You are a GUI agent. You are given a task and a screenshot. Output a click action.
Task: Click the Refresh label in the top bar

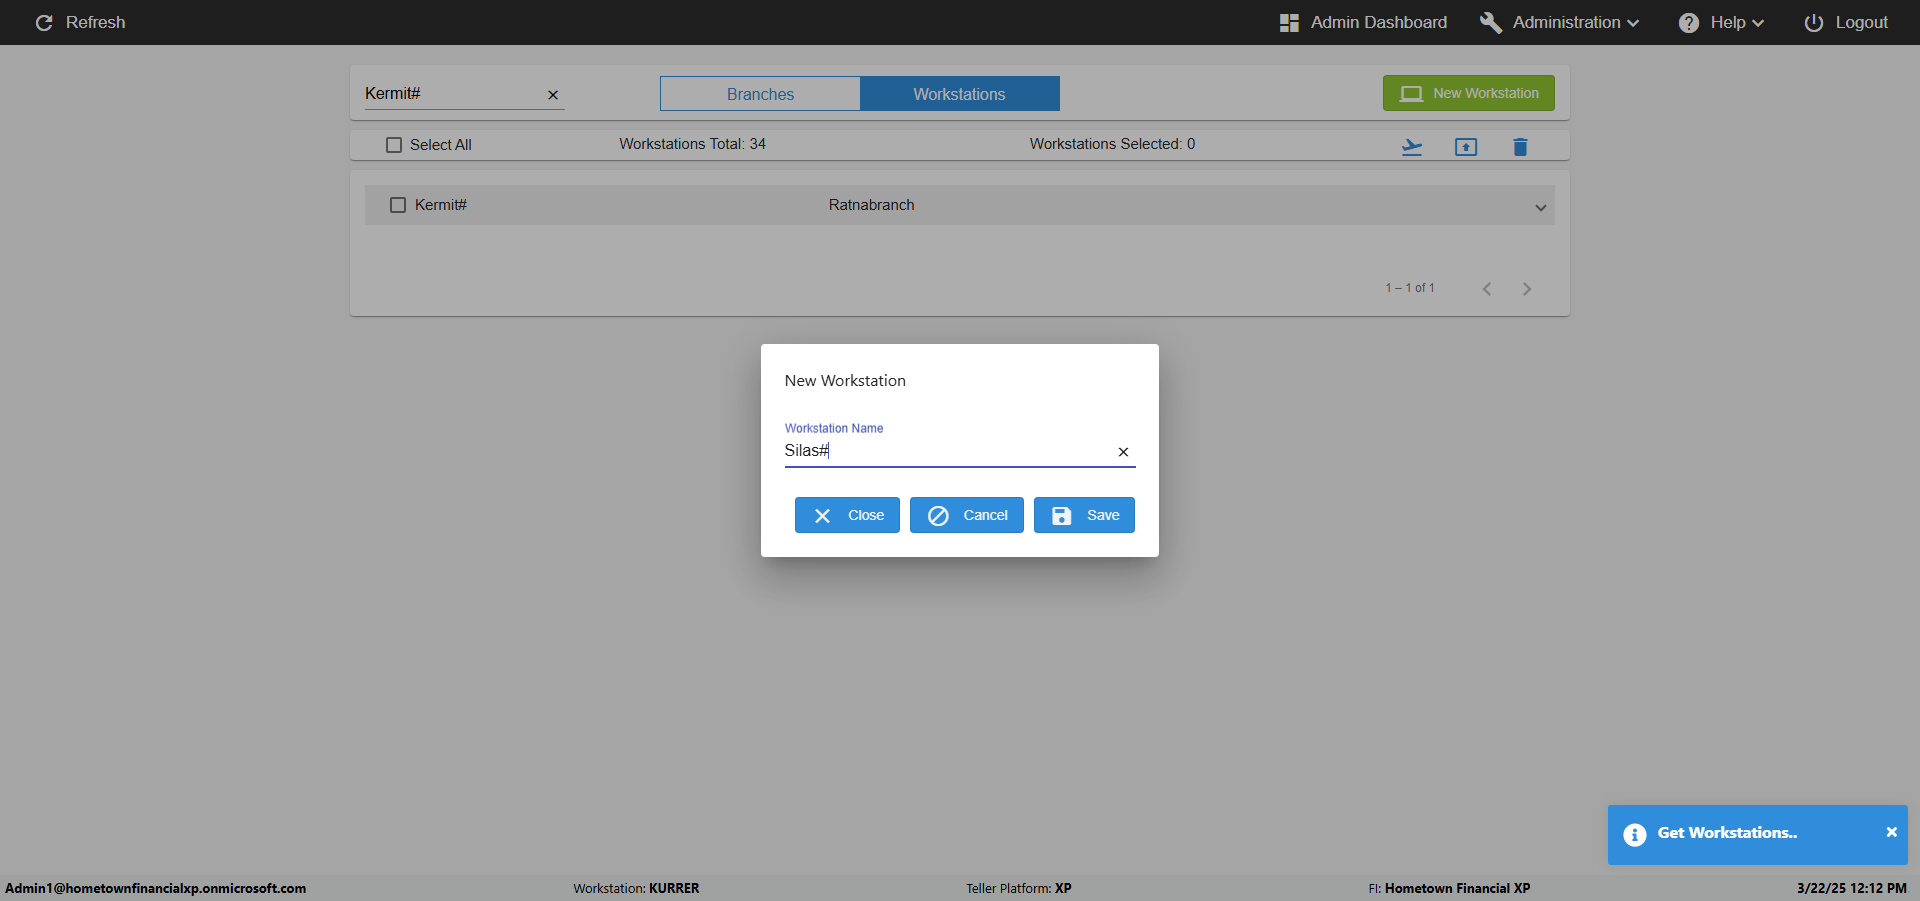point(95,22)
